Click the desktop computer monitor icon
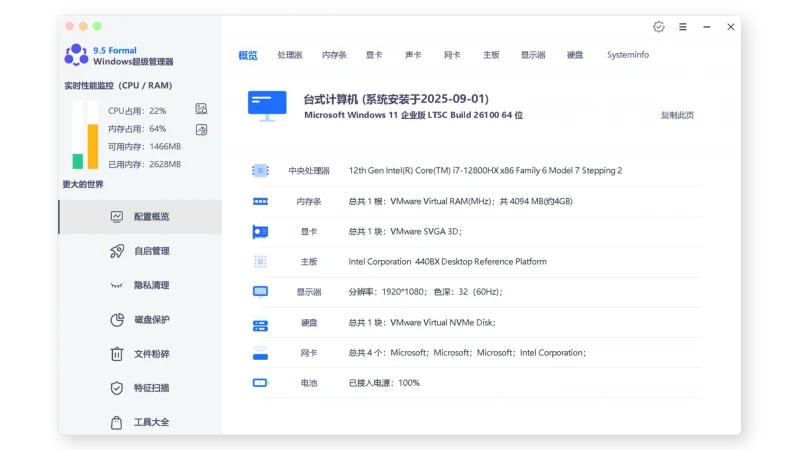Viewport: 800px width, 450px height. click(x=267, y=106)
